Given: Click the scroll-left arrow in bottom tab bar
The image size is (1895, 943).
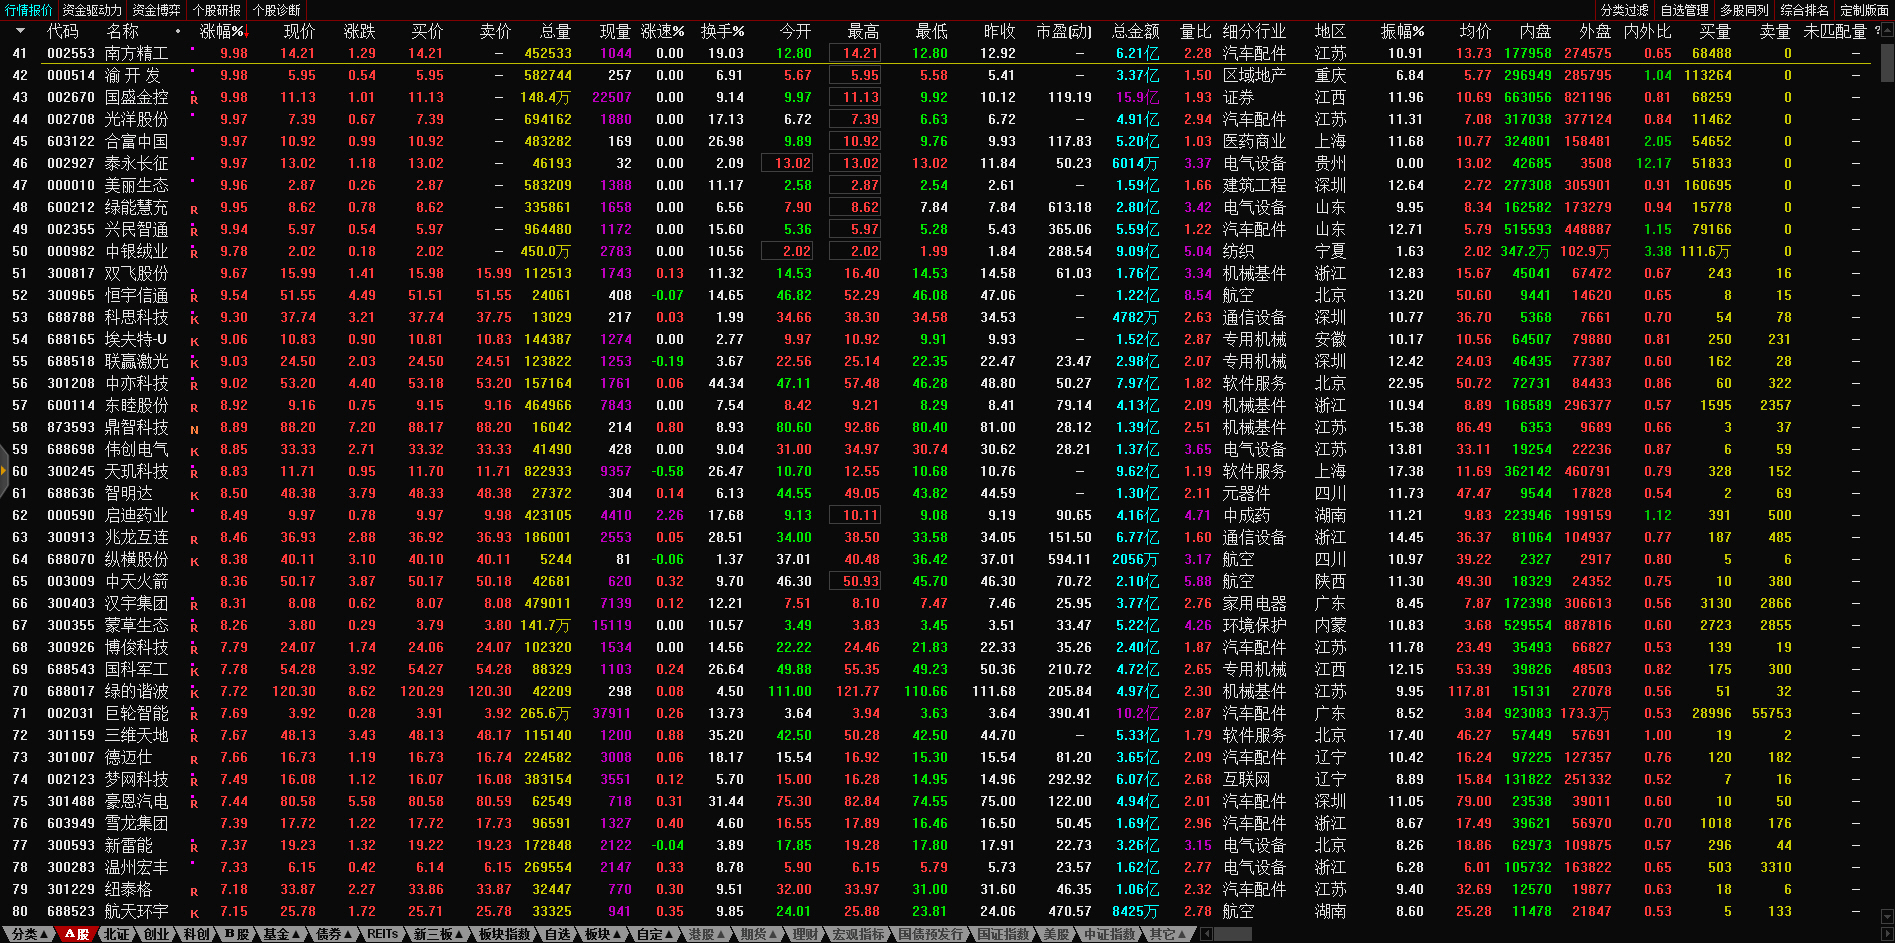Looking at the screenshot, I should click(1207, 934).
